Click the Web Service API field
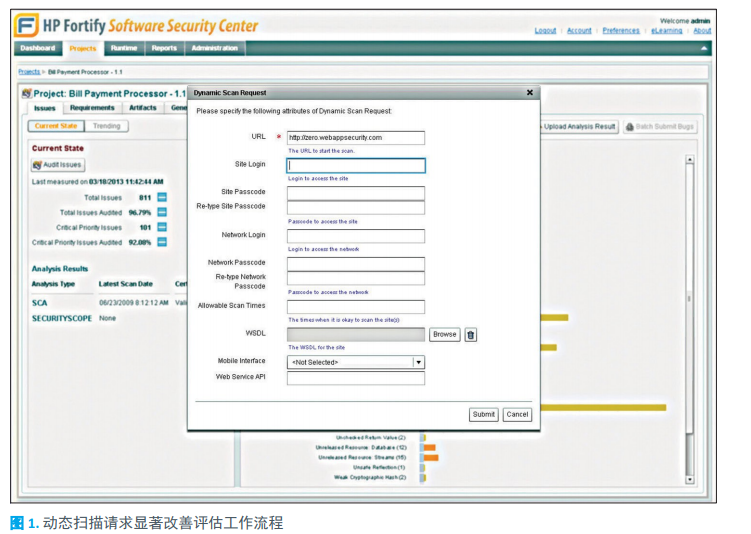 tap(355, 378)
